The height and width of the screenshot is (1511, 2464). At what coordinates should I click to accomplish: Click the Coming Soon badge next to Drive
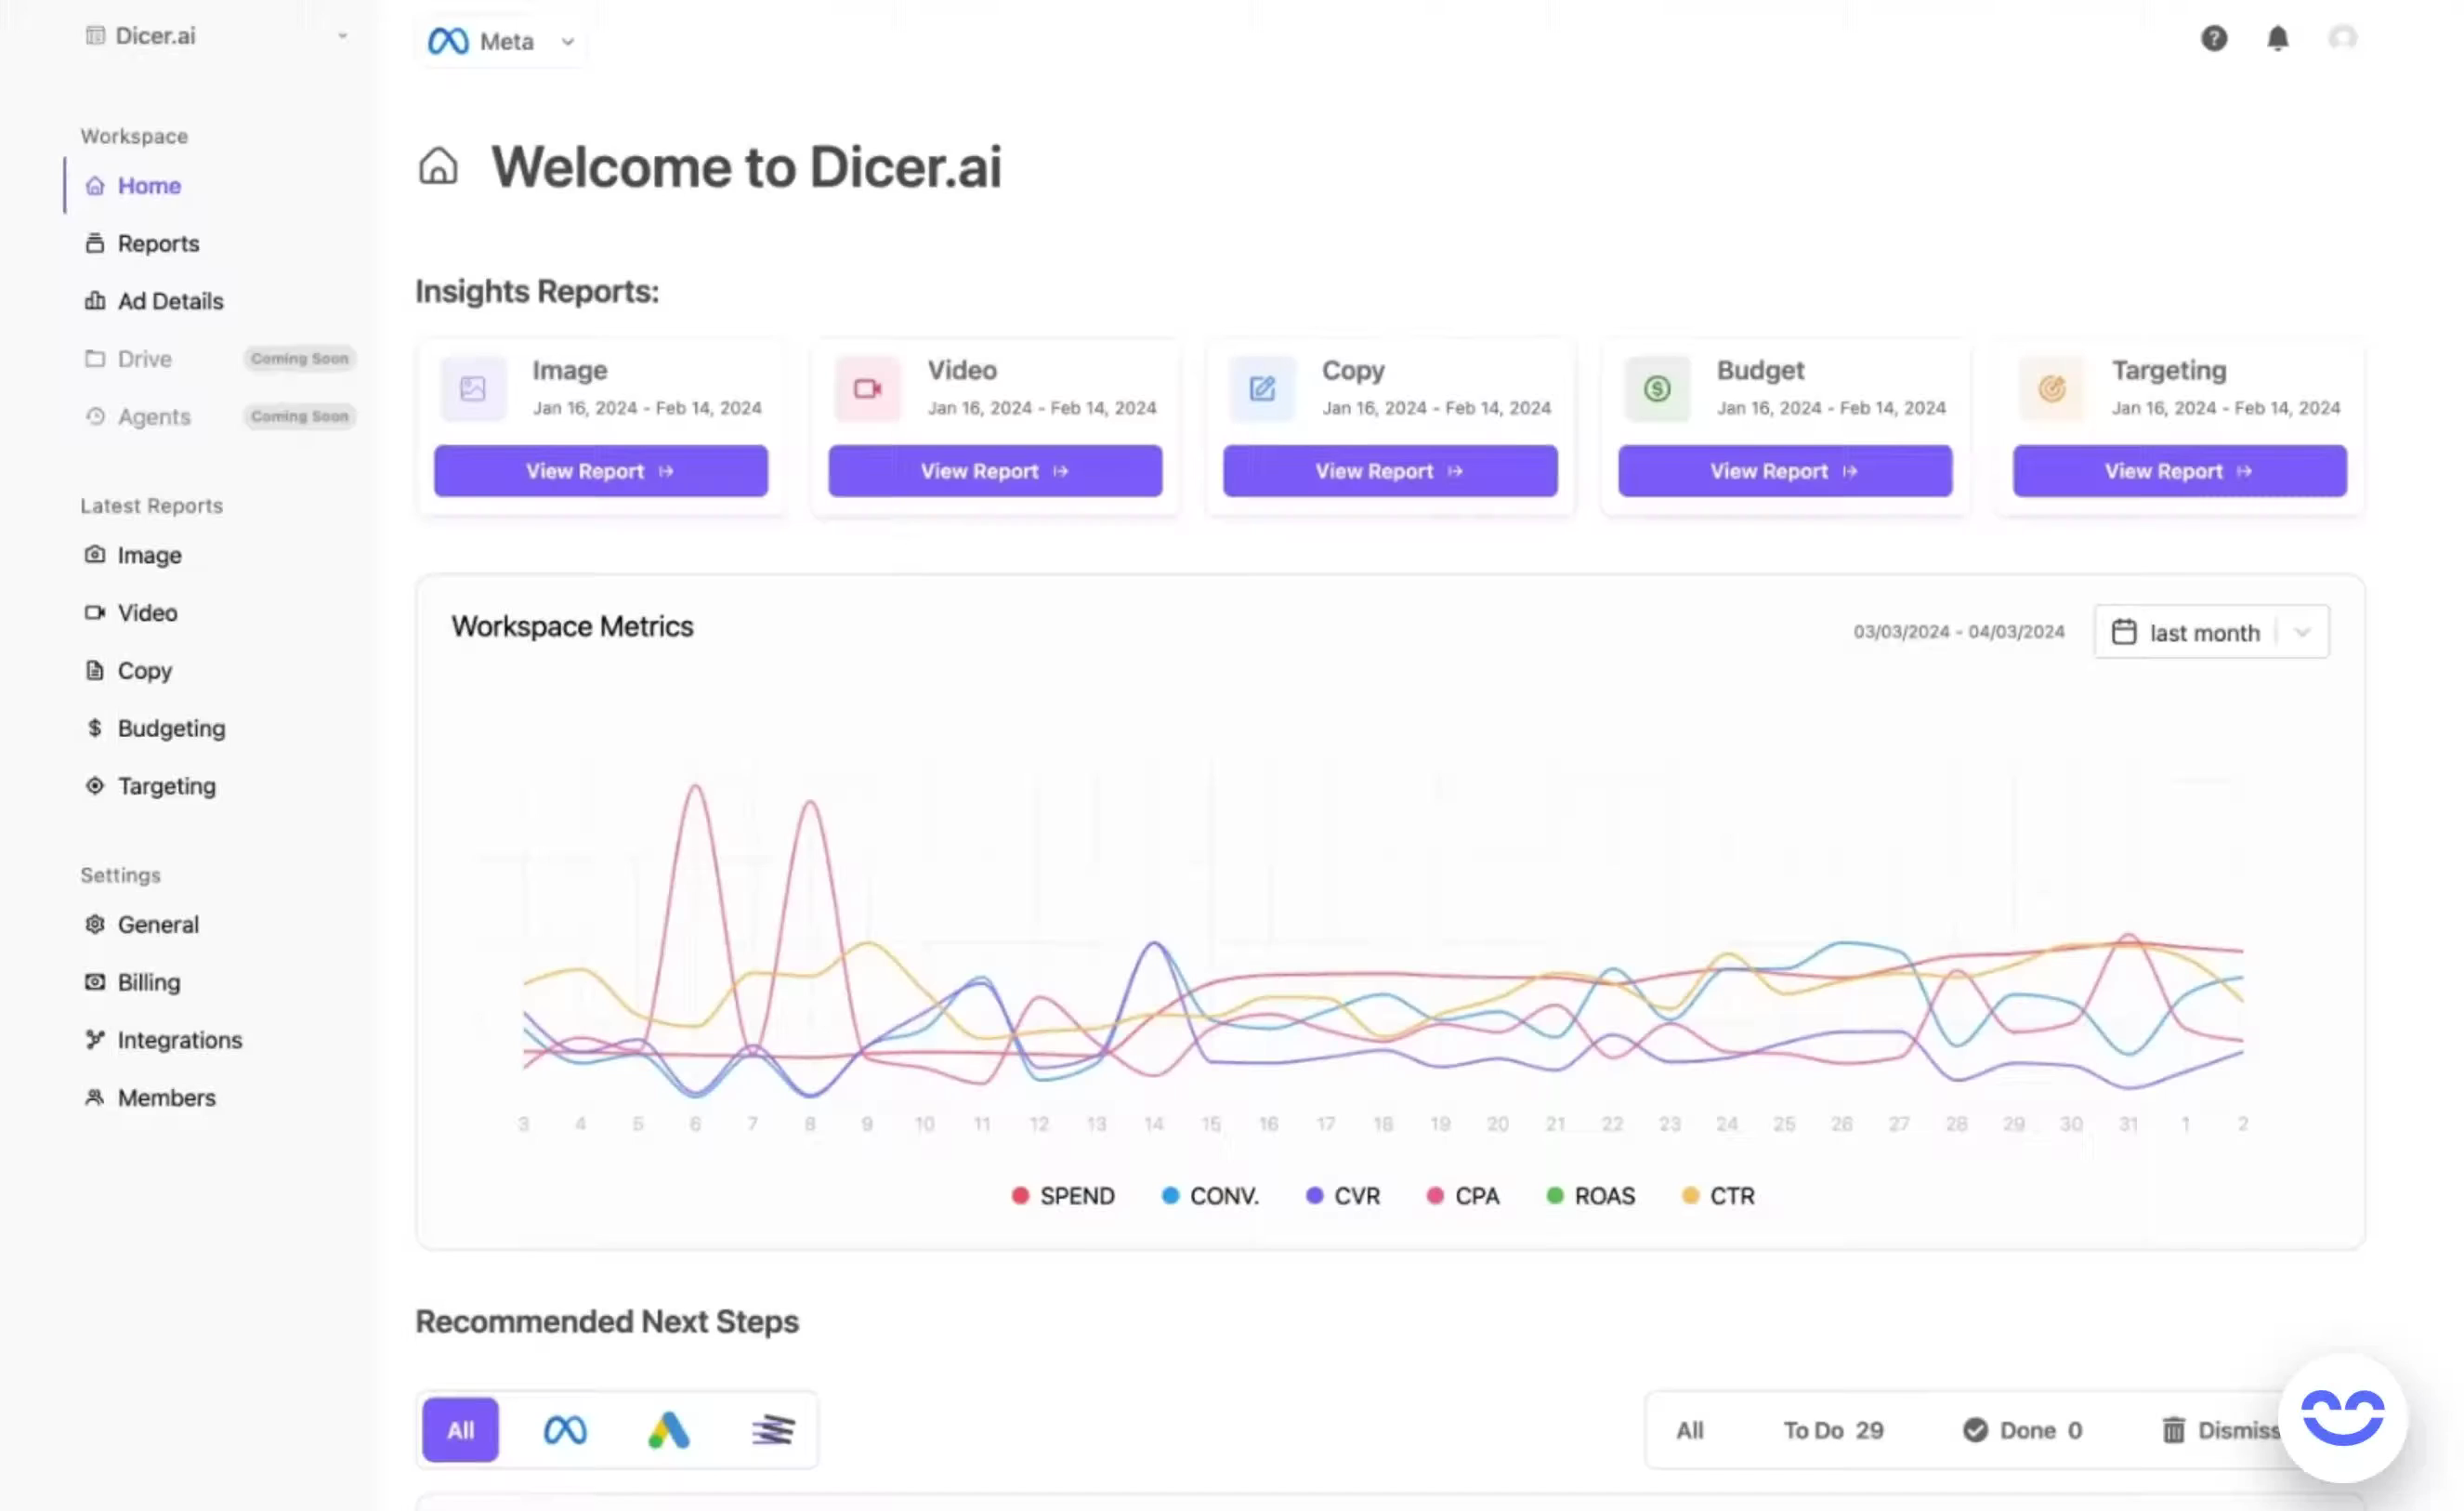coord(299,358)
